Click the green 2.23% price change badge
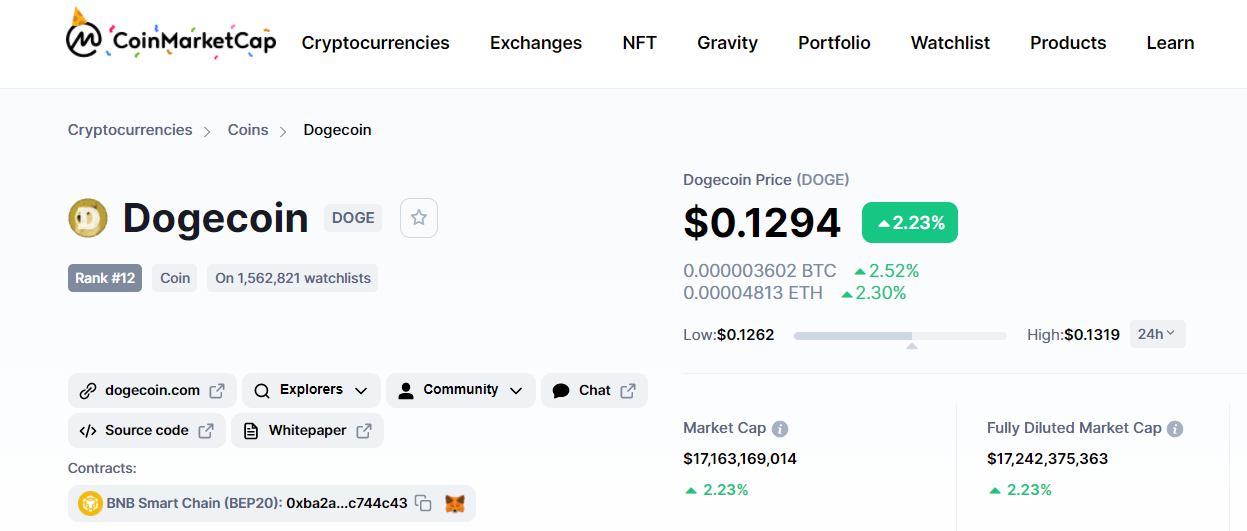1247x531 pixels. (910, 223)
